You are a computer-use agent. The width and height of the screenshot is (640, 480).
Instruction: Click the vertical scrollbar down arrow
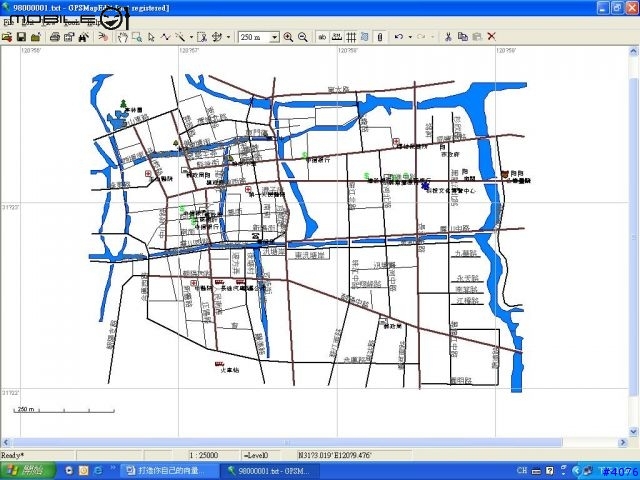point(633,431)
